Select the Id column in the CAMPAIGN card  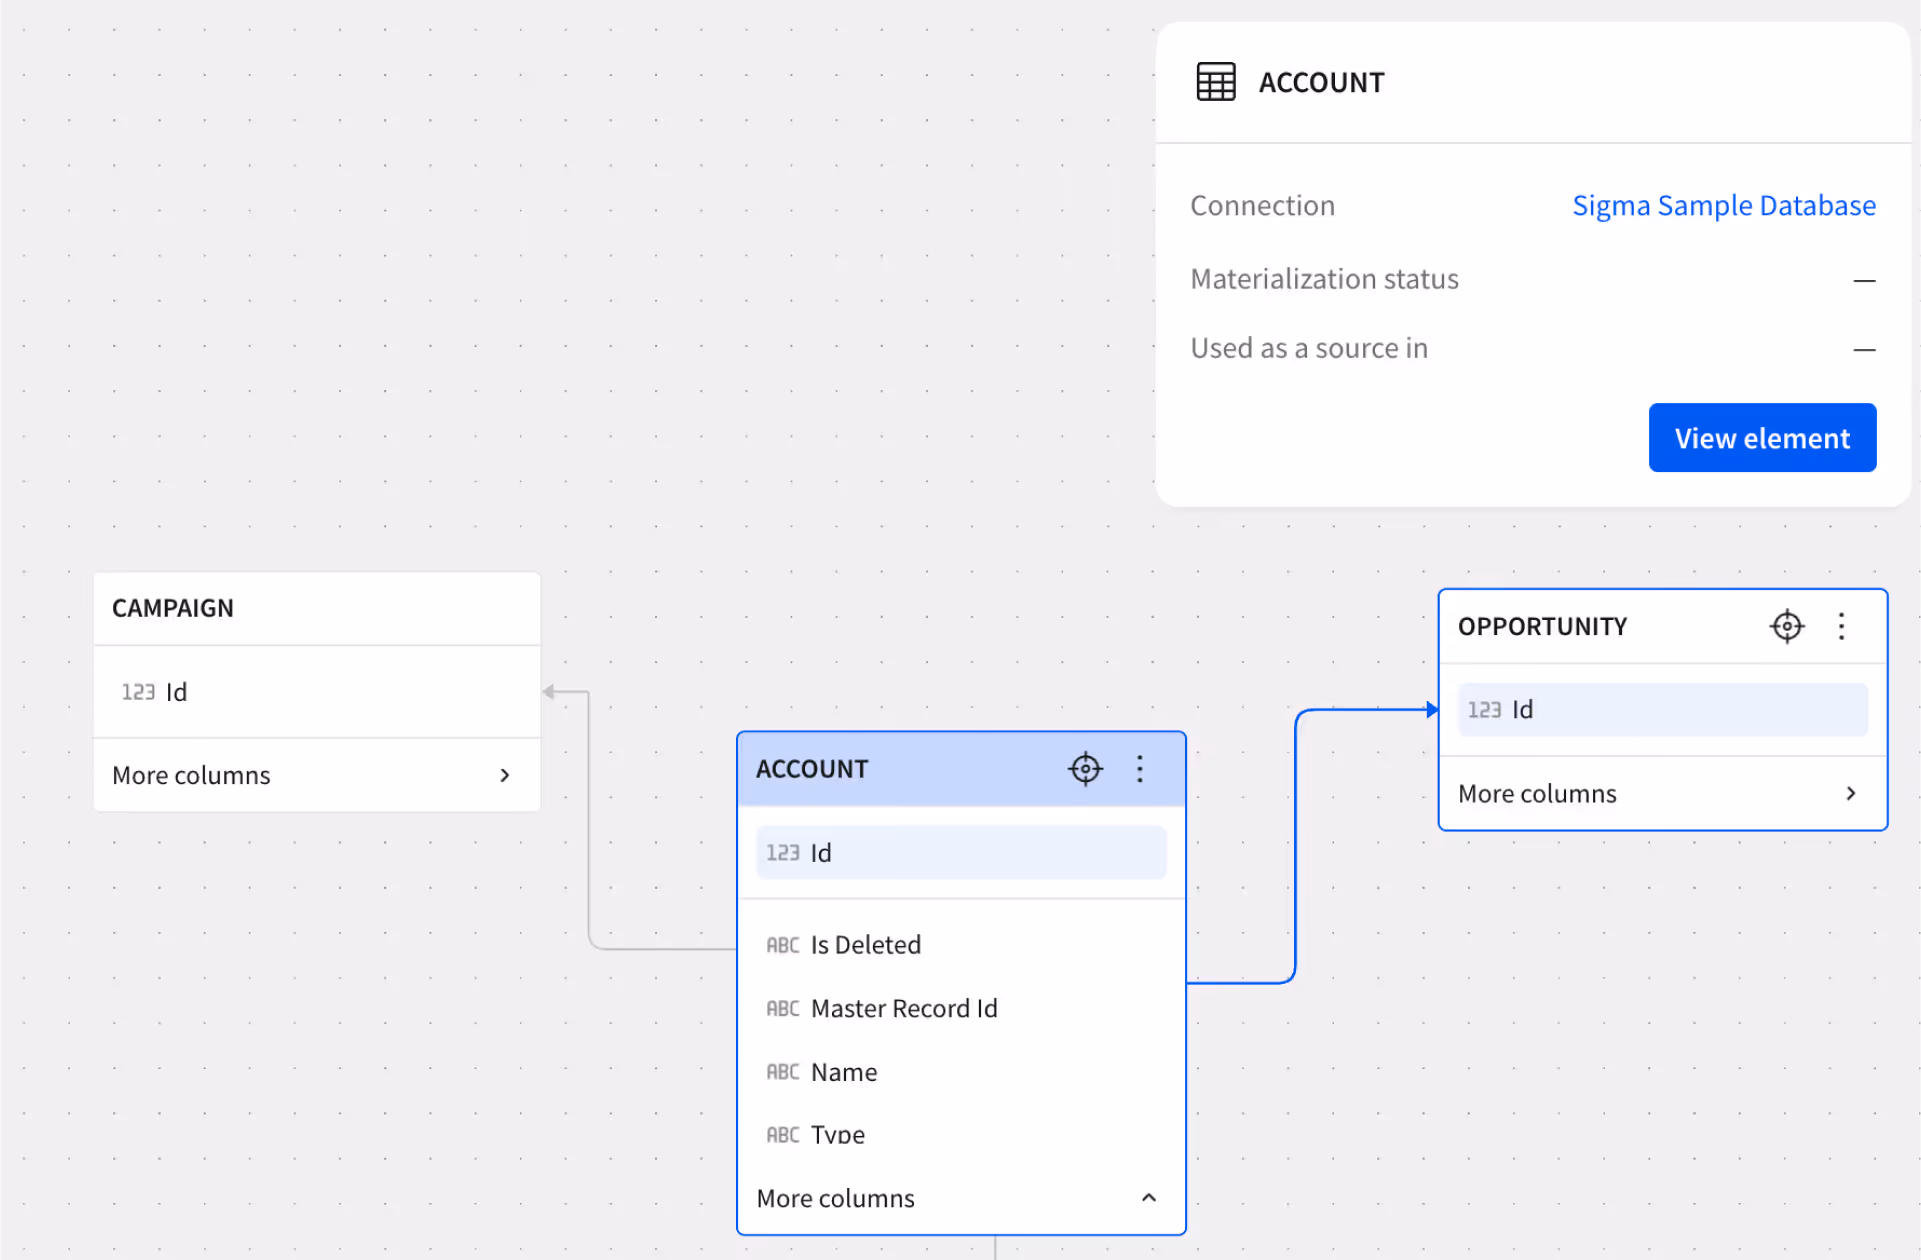point(316,692)
